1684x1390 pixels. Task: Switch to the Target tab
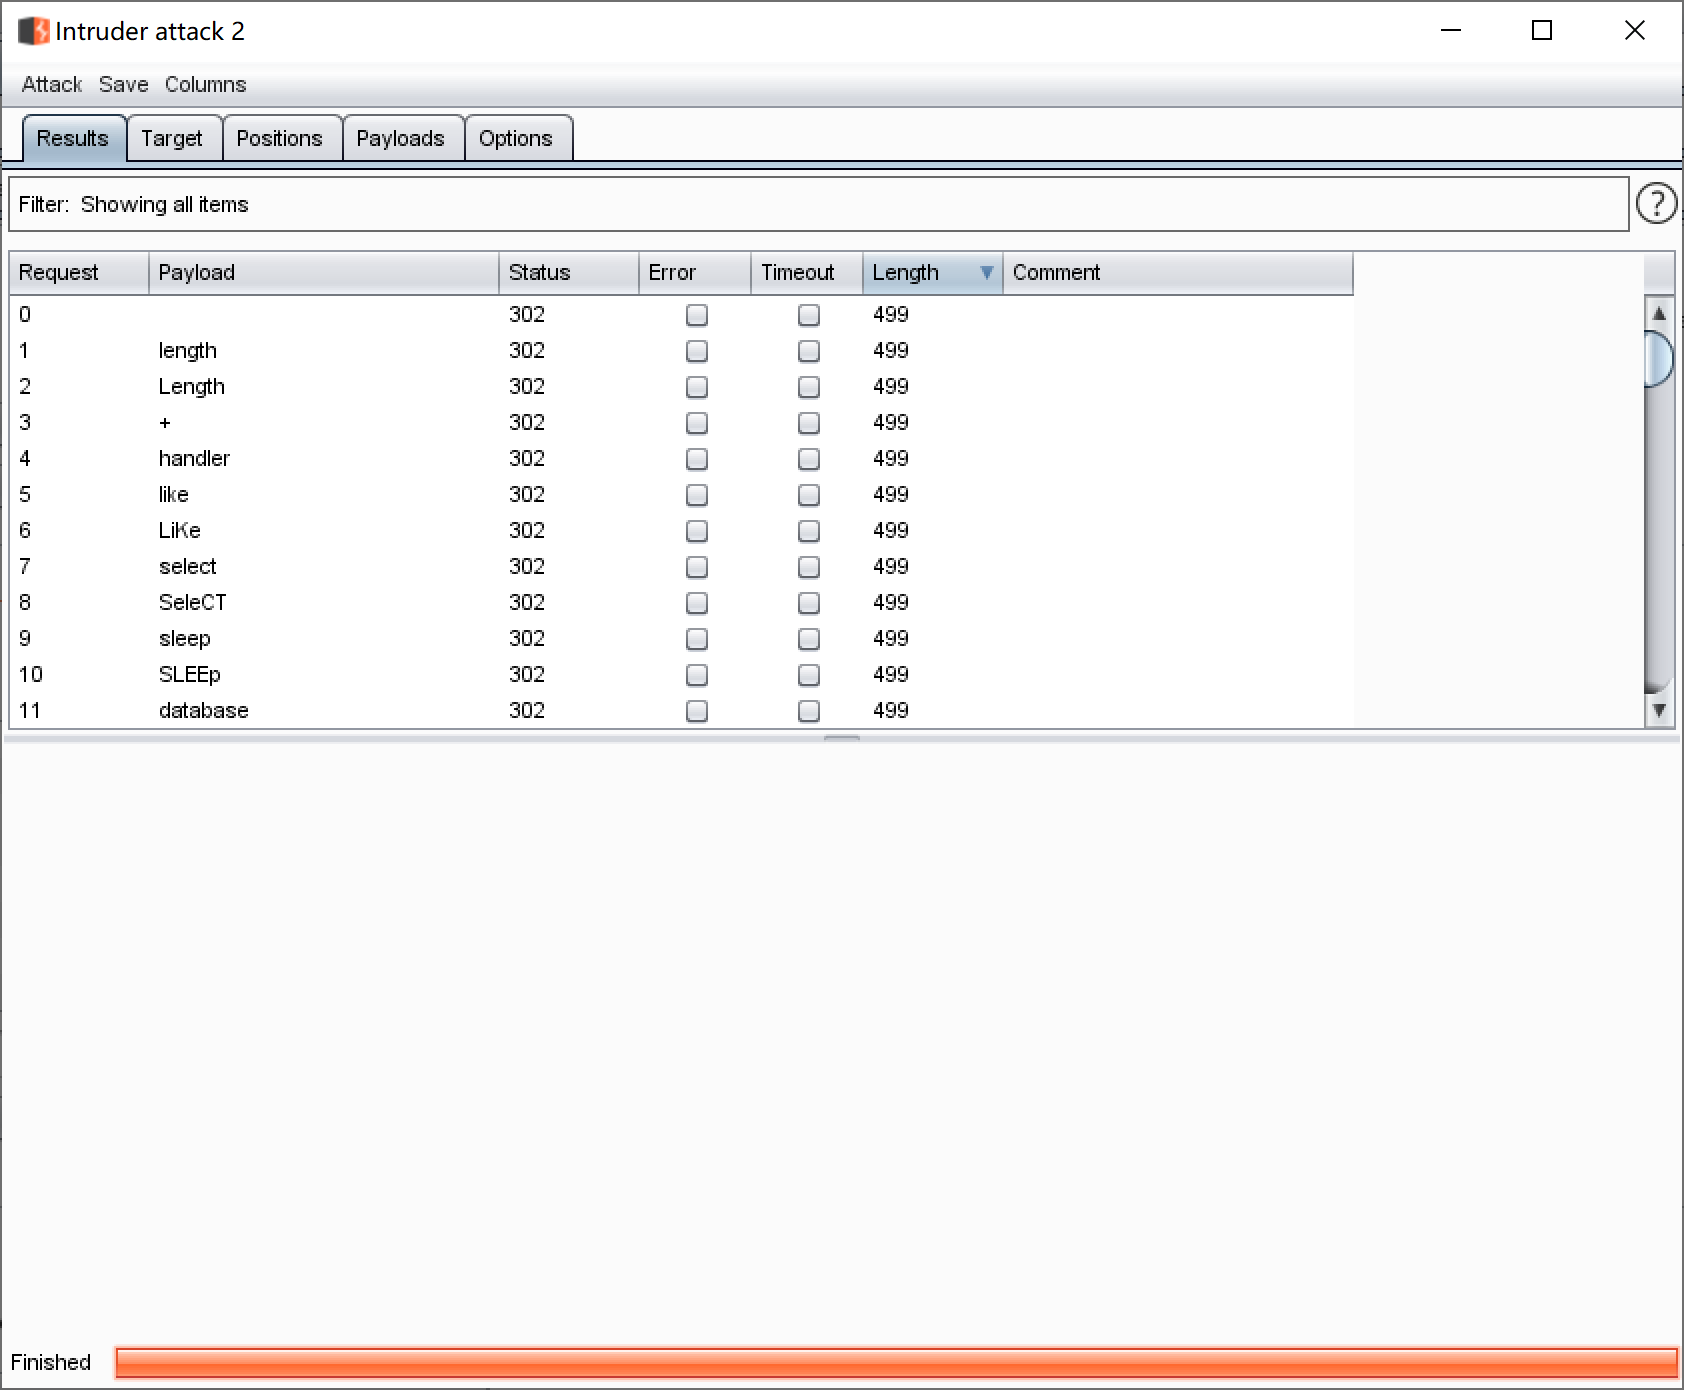point(172,138)
